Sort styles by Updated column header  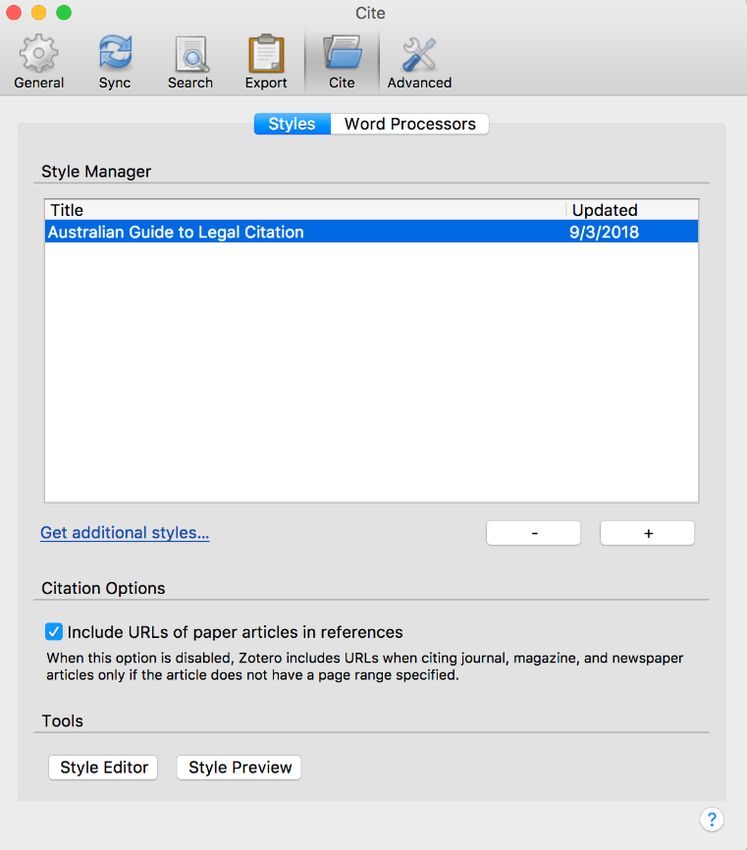[x=632, y=210]
